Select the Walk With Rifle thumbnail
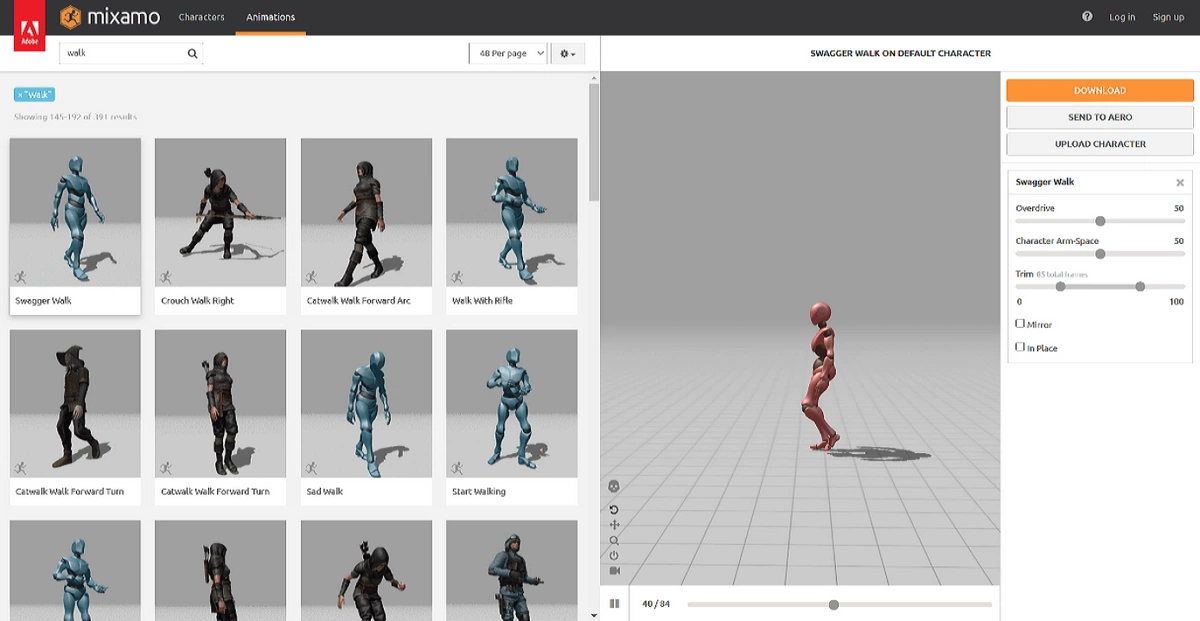The width and height of the screenshot is (1200, 621). (x=511, y=212)
